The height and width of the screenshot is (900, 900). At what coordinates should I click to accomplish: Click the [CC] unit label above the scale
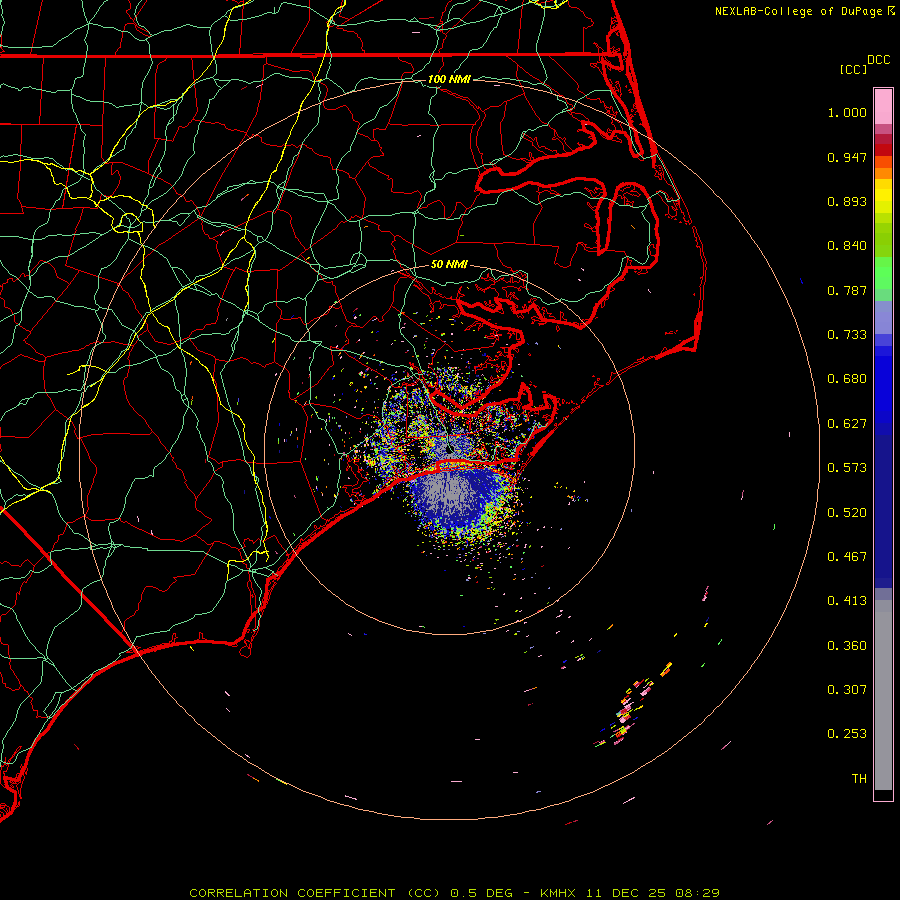point(853,69)
